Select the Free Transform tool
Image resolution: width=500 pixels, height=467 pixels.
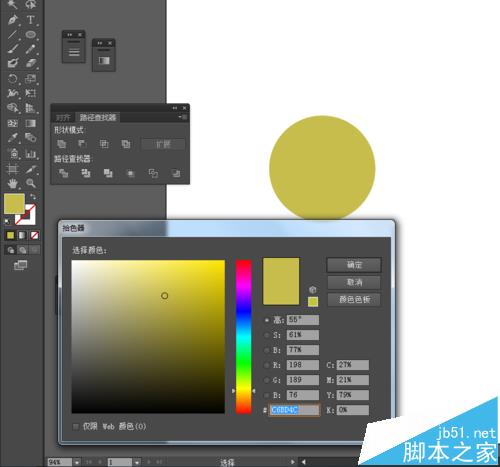(31, 93)
